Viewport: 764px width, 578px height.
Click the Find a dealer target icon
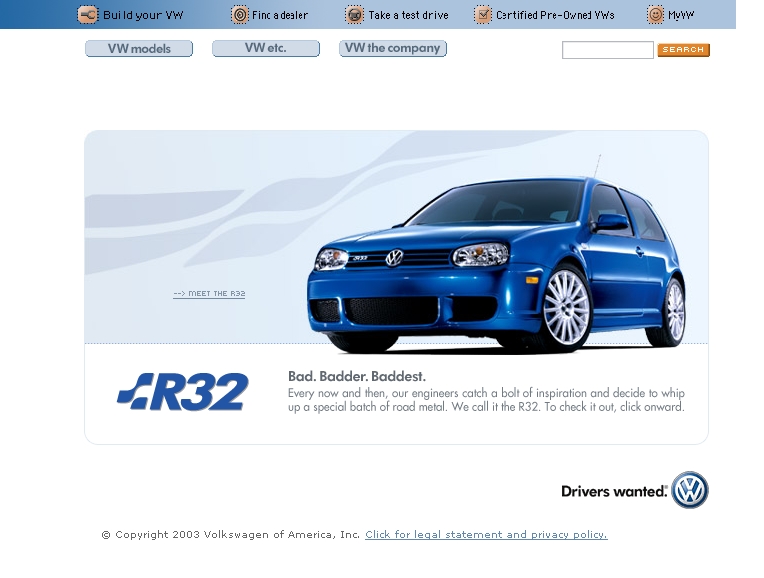[x=240, y=15]
